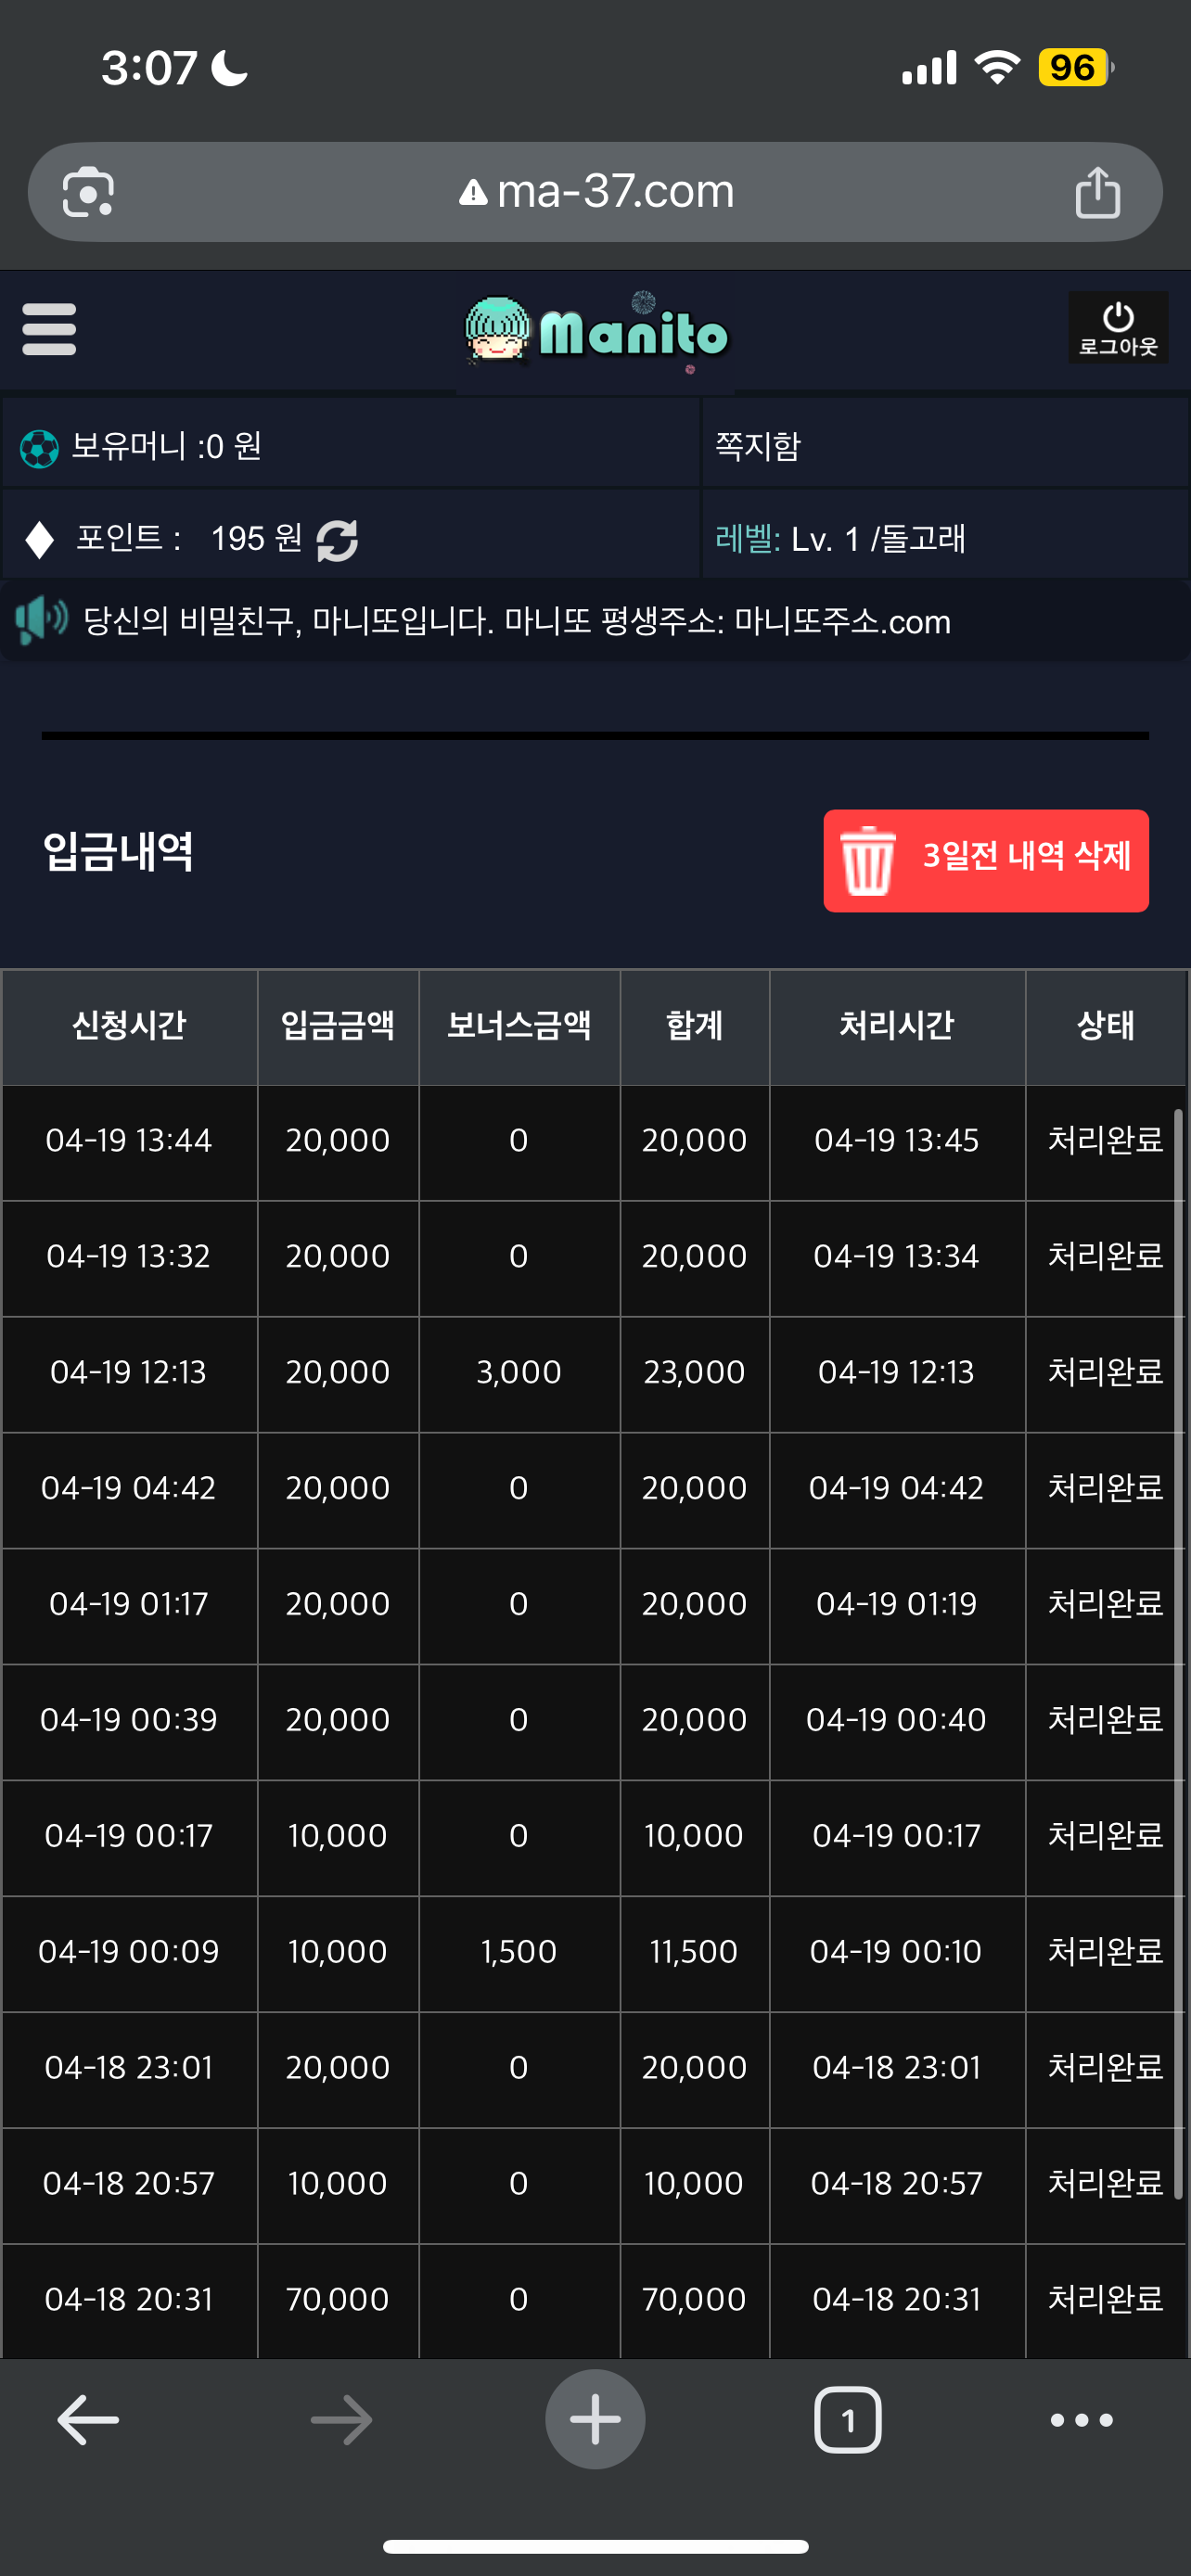Open the hamburger menu
The image size is (1191, 2576).
[x=49, y=329]
